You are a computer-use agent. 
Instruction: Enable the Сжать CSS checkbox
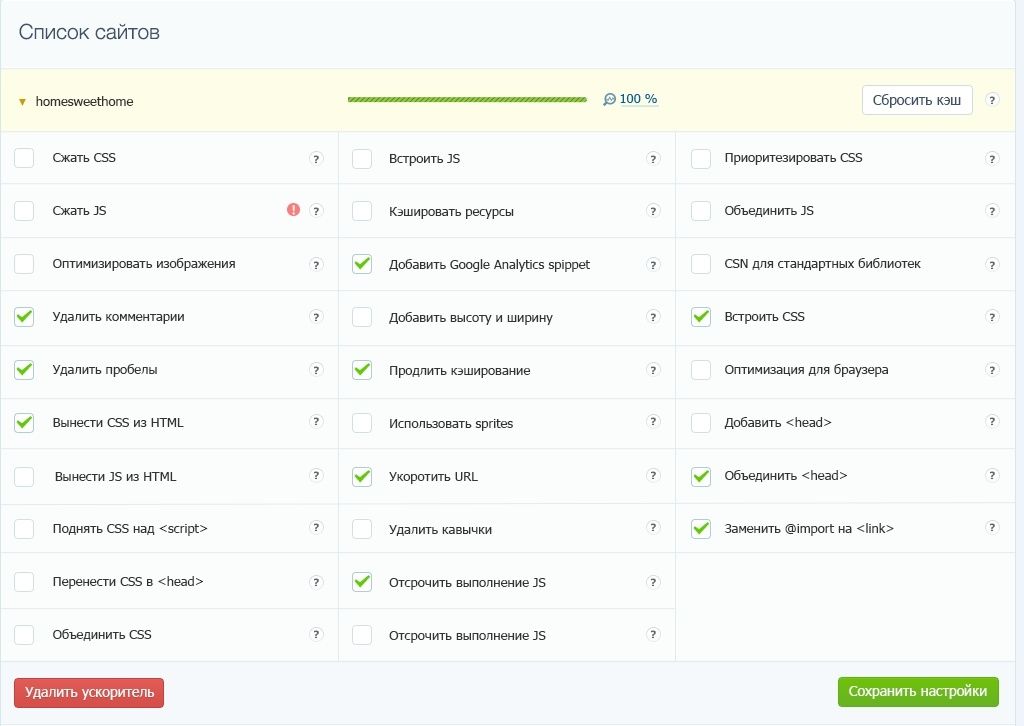click(x=24, y=158)
